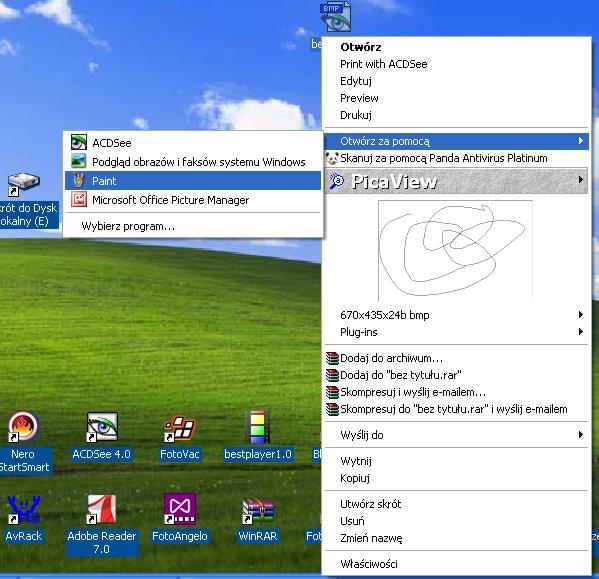Image resolution: width=599 pixels, height=579 pixels.
Task: Select Preview in context menu
Action: click(x=456, y=98)
